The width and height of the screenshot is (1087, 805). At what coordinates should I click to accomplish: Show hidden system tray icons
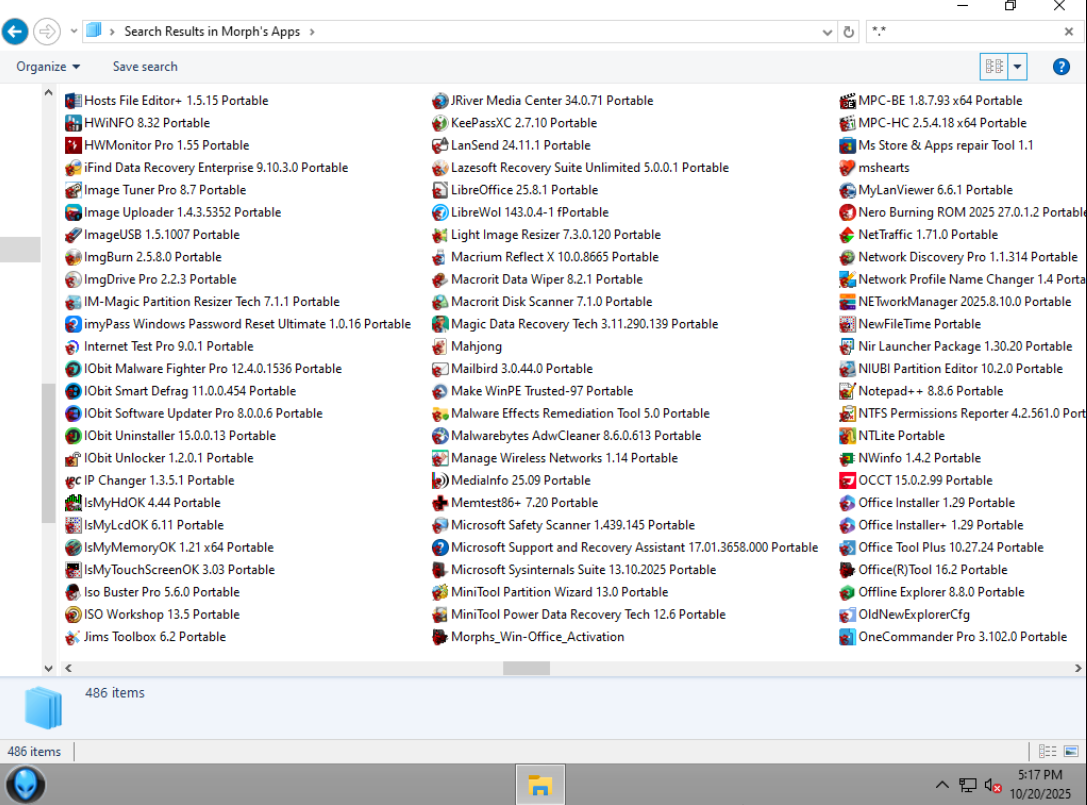(942, 785)
